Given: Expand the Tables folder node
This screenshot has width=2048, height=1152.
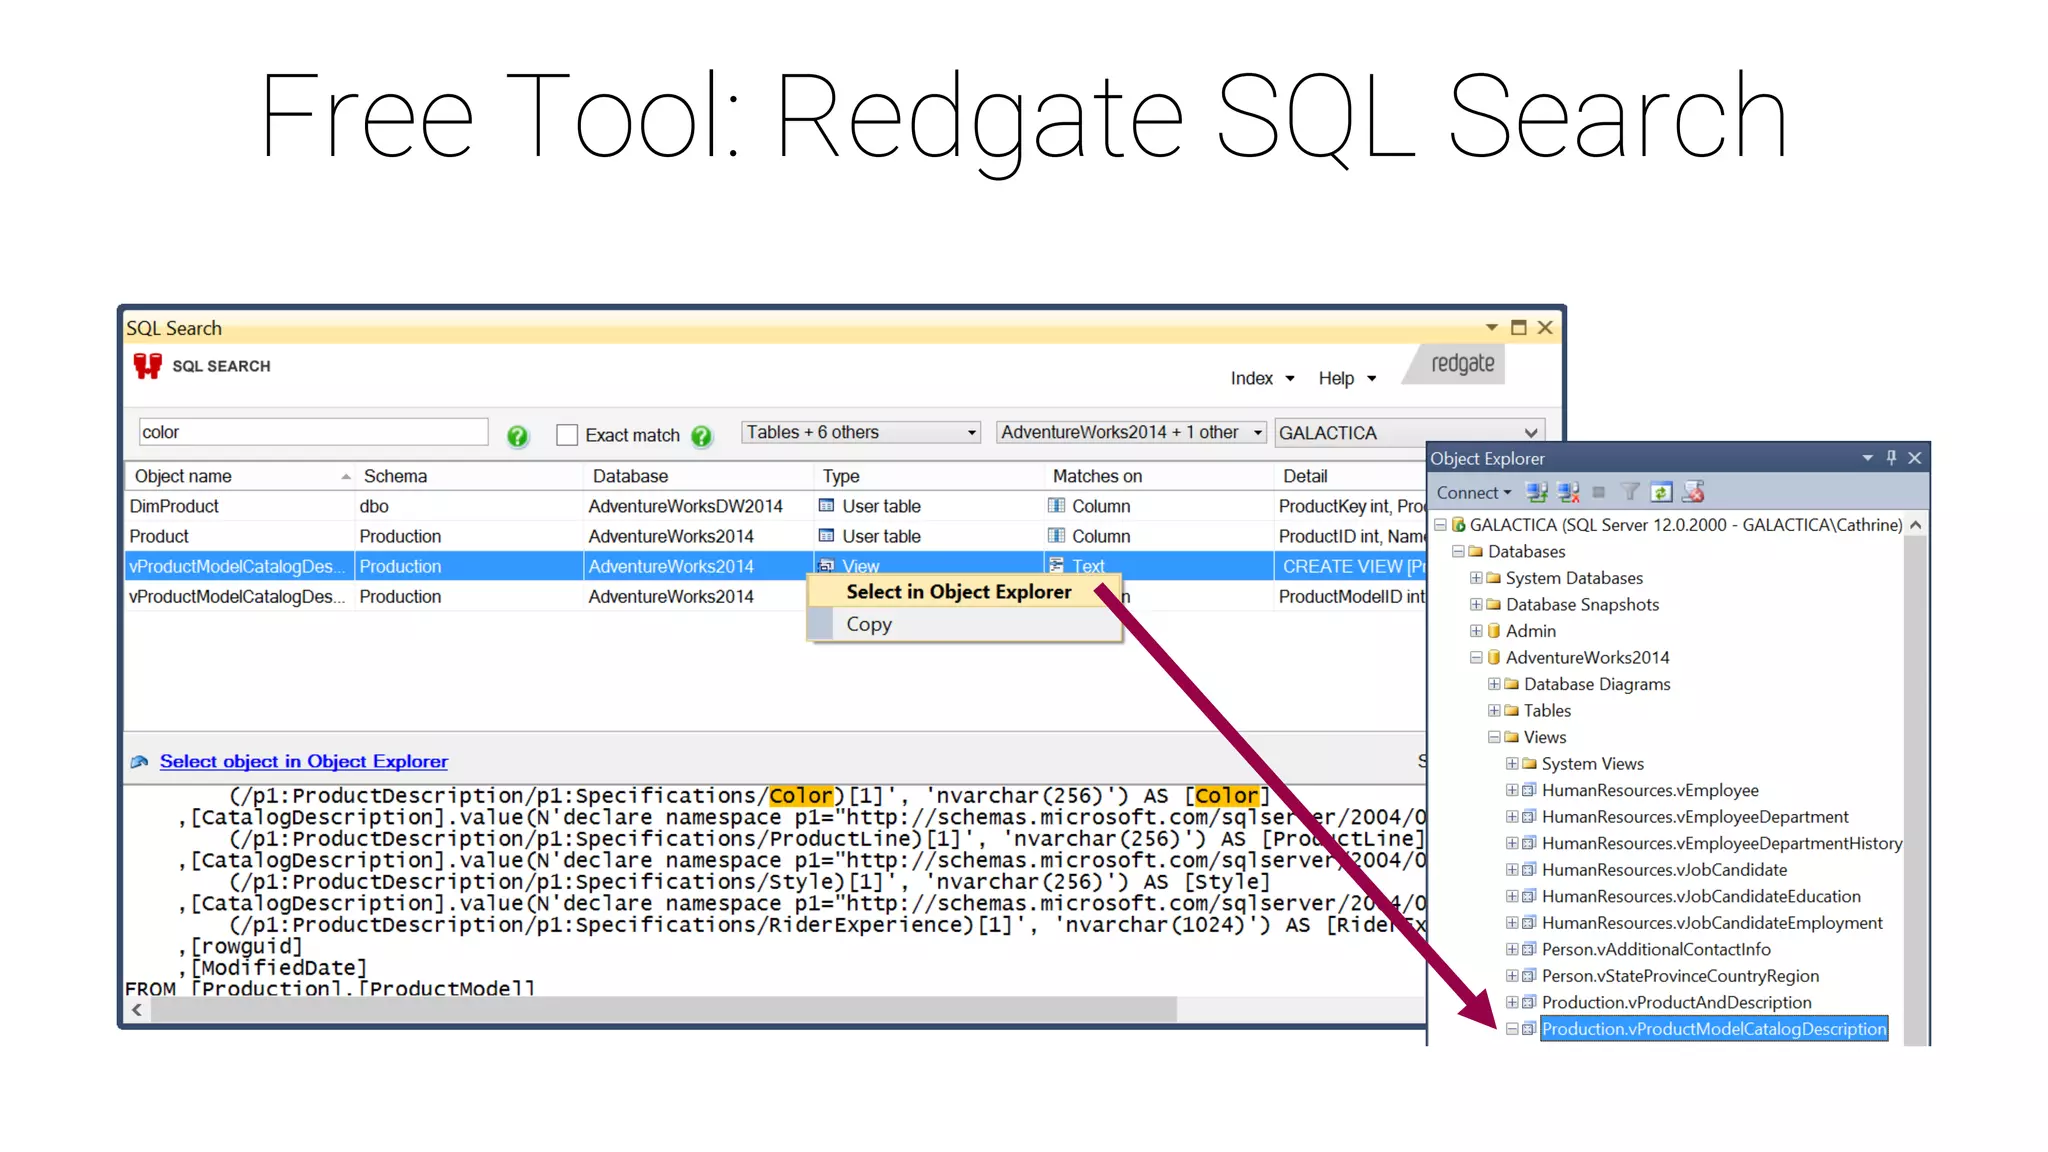Looking at the screenshot, I should (x=1494, y=711).
